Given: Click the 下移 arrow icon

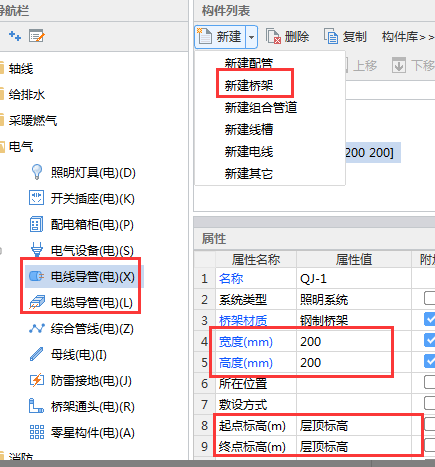Looking at the screenshot, I should [x=399, y=65].
